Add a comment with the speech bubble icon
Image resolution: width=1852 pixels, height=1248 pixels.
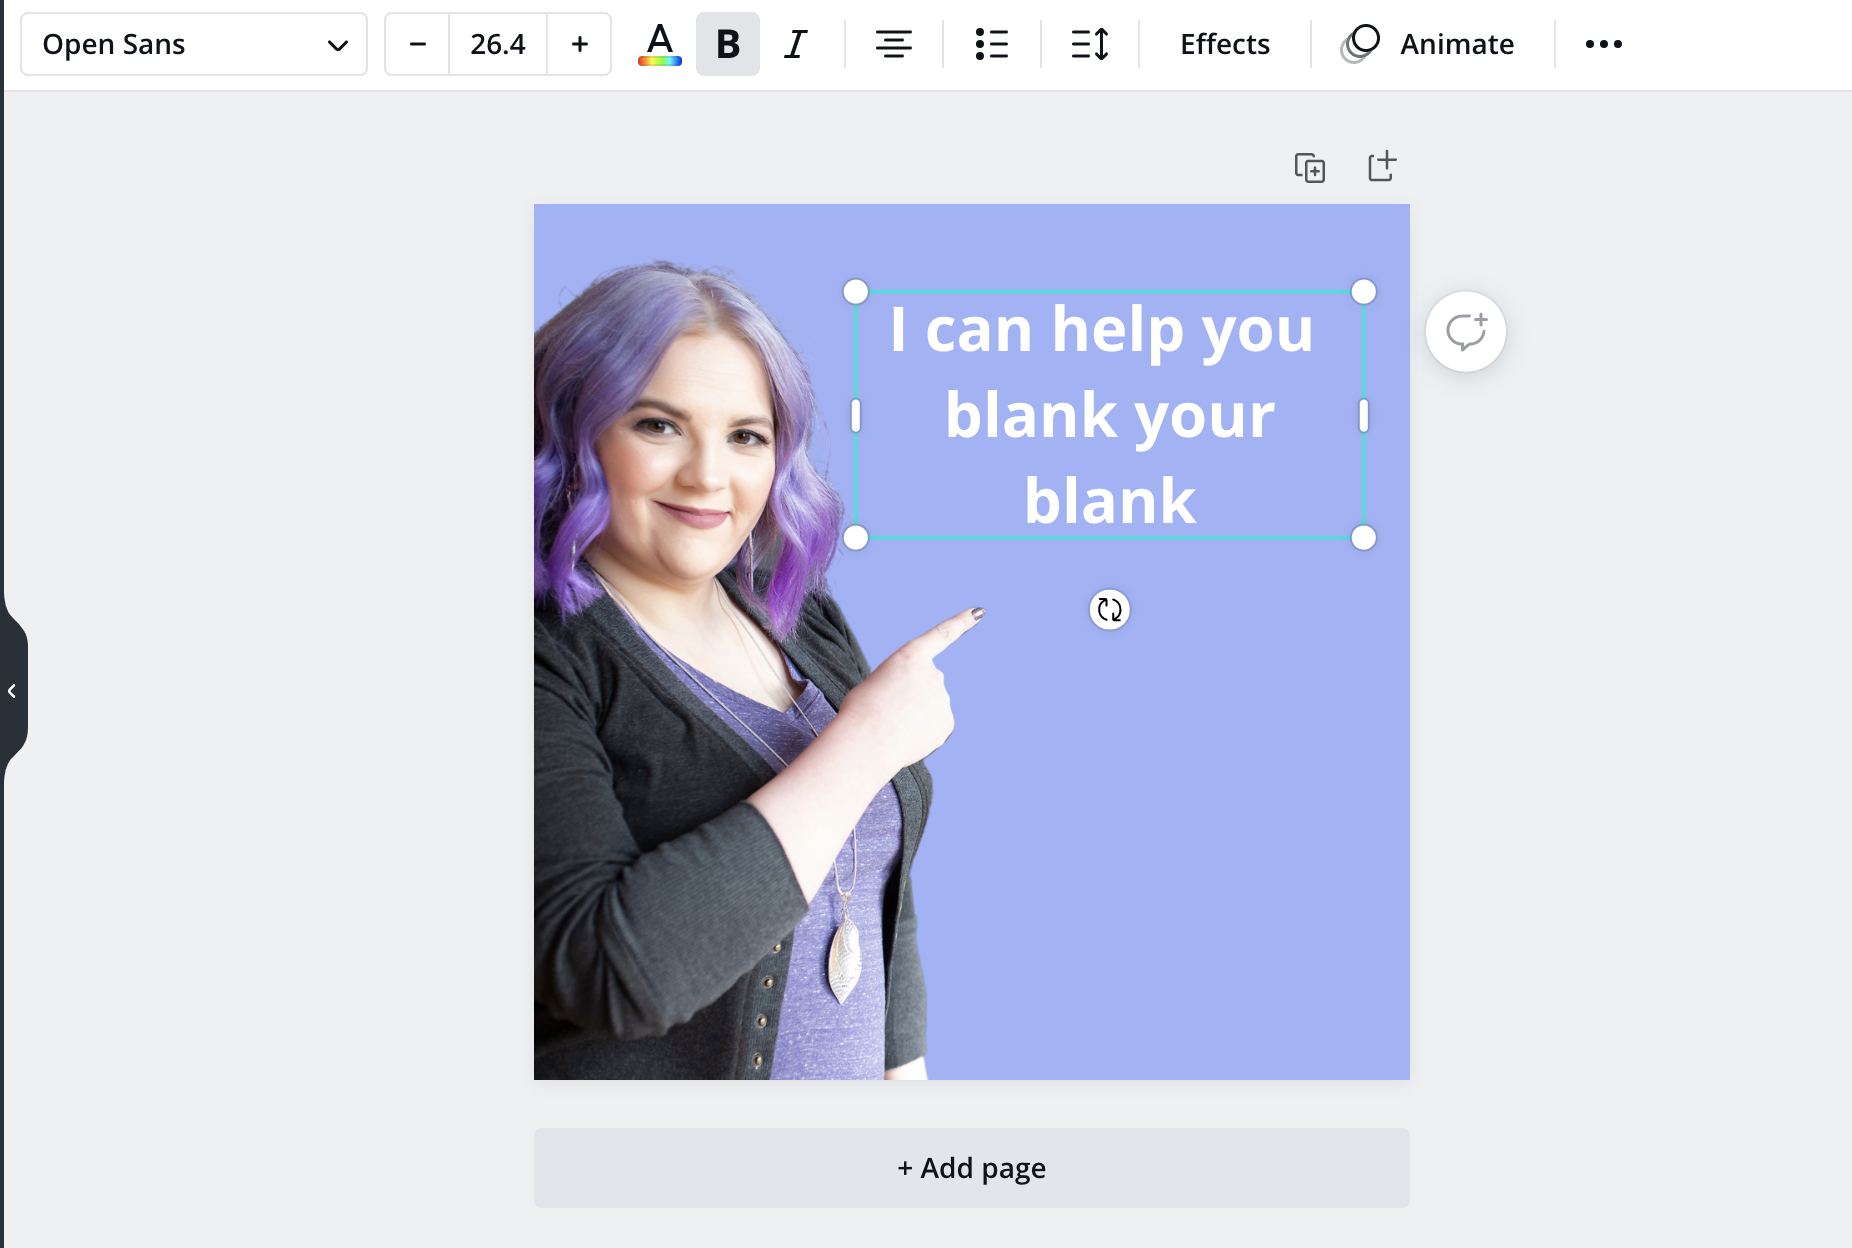click(x=1466, y=332)
